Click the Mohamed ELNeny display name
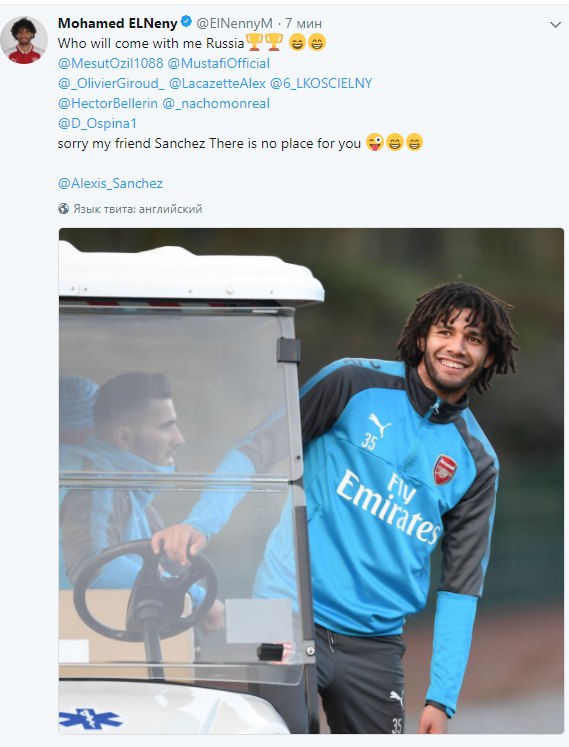 coord(118,22)
